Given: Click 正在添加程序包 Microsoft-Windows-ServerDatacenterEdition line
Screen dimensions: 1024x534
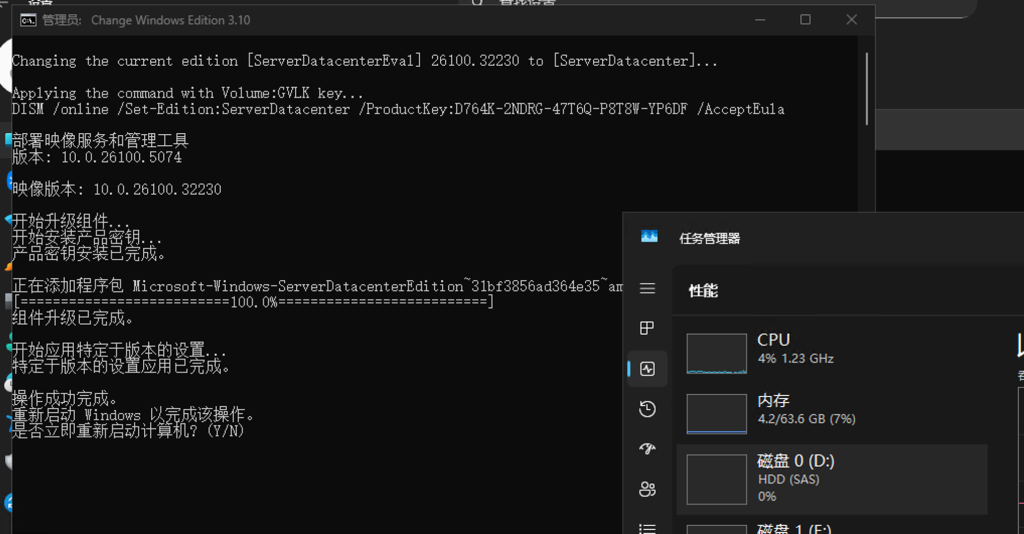Looking at the screenshot, I should click(317, 286).
